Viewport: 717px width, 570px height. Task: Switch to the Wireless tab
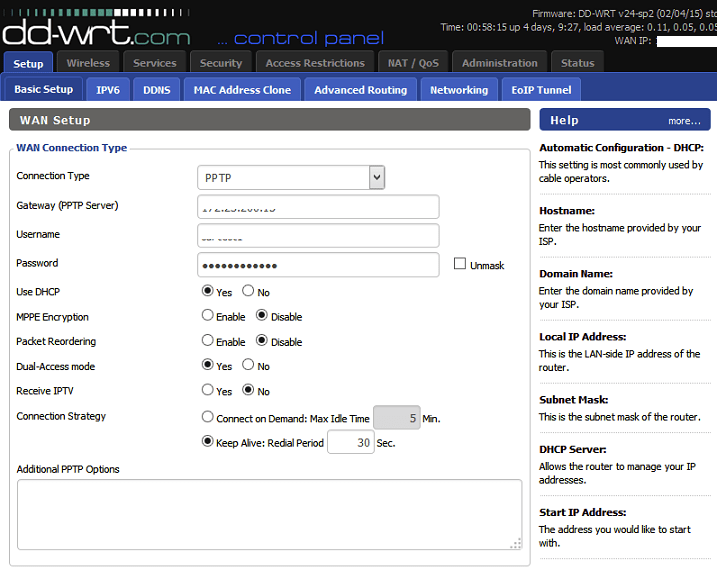(88, 63)
